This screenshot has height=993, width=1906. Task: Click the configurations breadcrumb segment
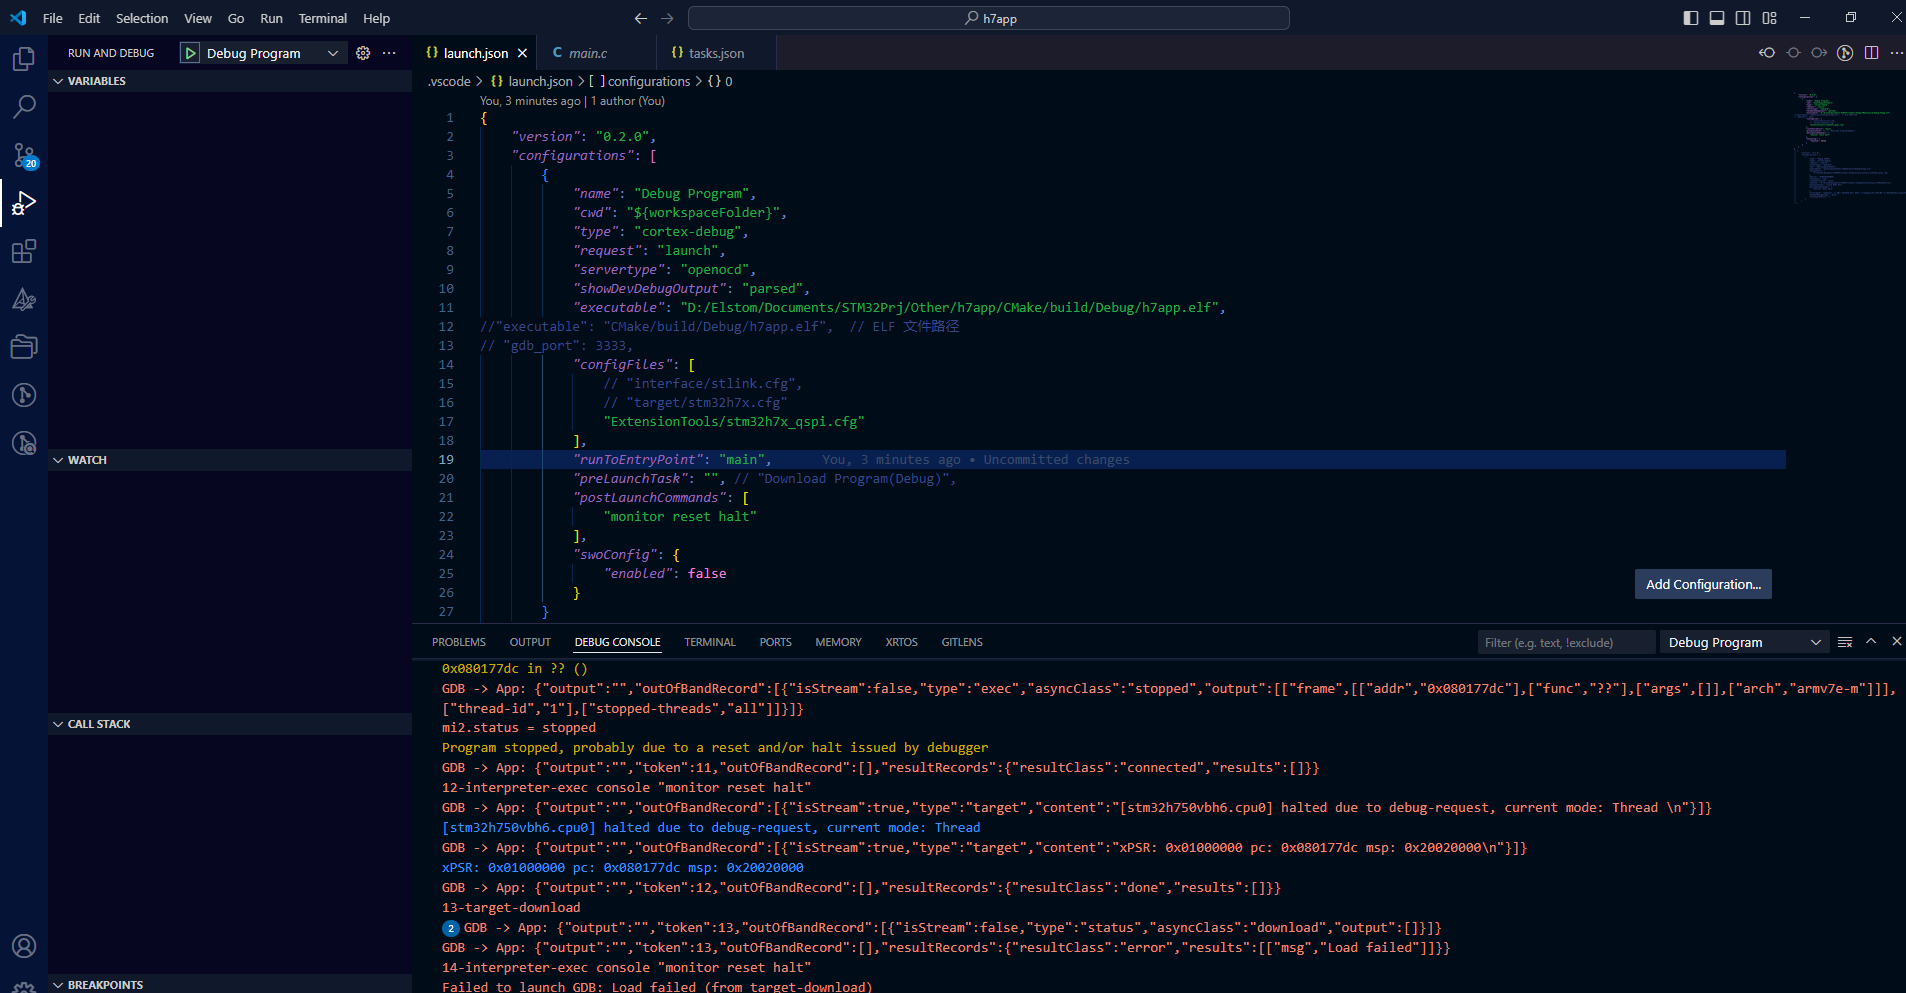[649, 81]
